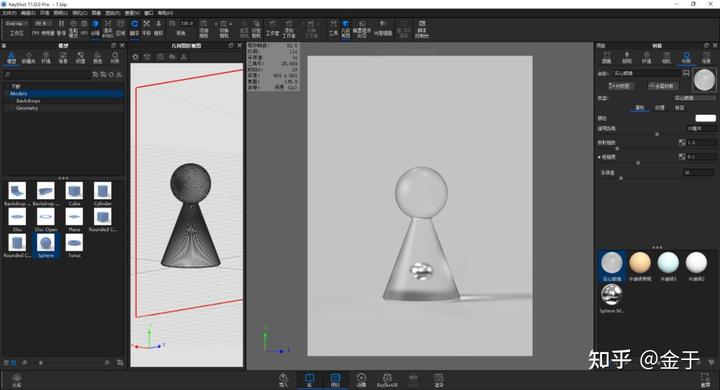Switch project panel to Environment (环境) tab

point(647,57)
